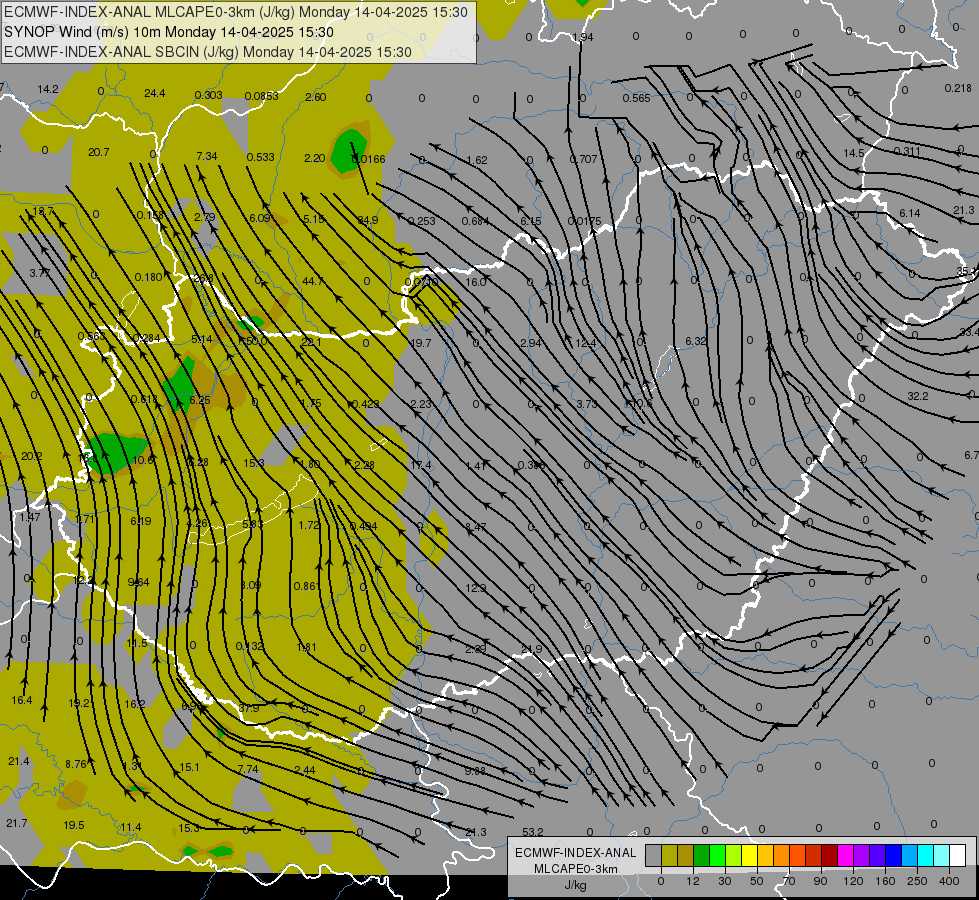This screenshot has height=900, width=979.
Task: Click the map value '53.2'
Action: click(533, 832)
